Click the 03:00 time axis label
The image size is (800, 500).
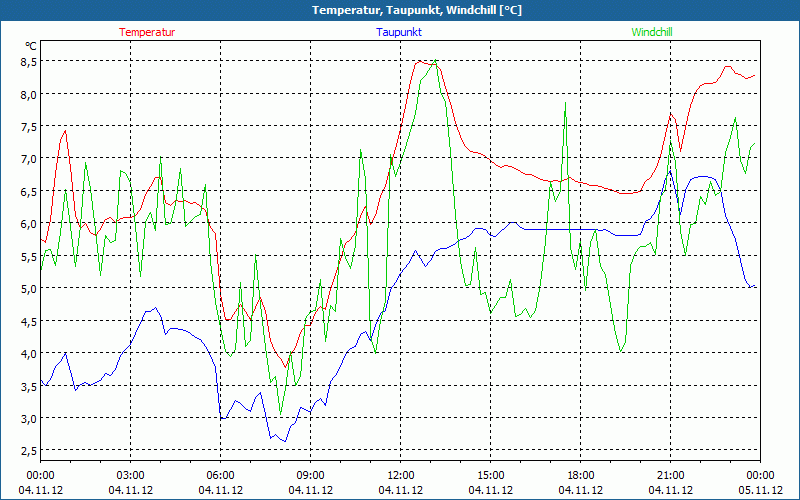click(x=131, y=476)
